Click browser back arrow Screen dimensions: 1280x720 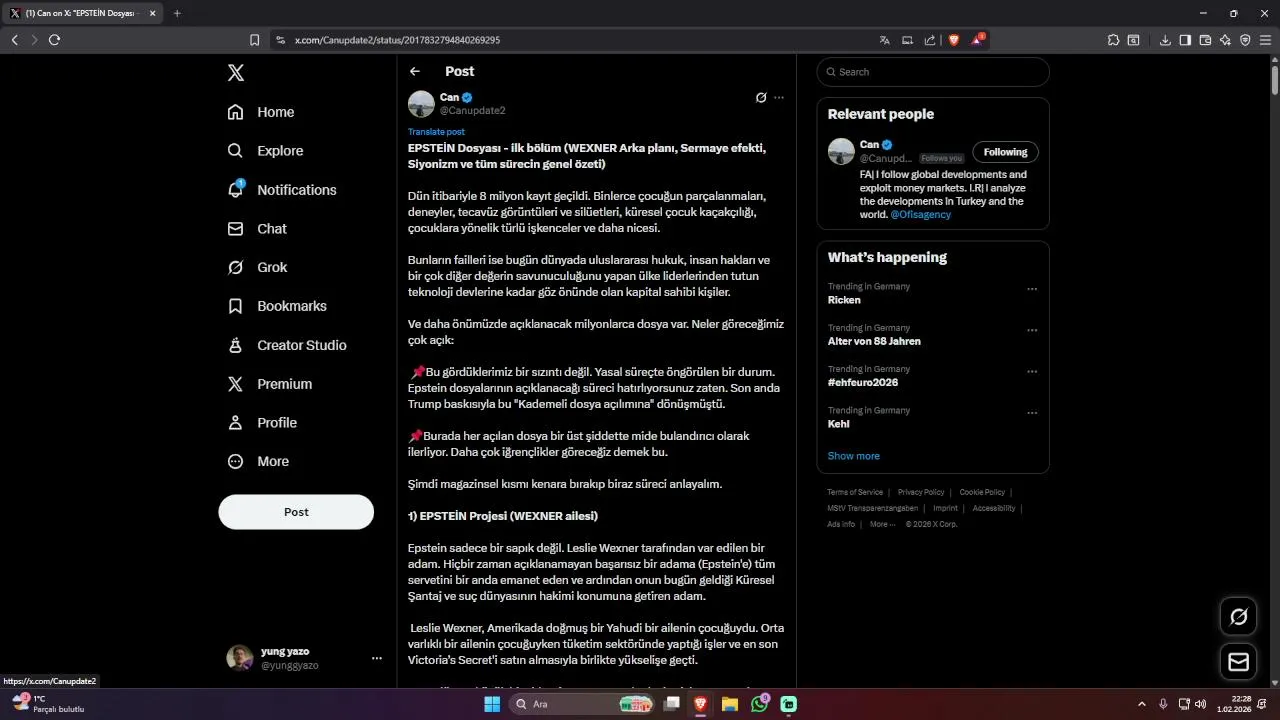coord(14,40)
